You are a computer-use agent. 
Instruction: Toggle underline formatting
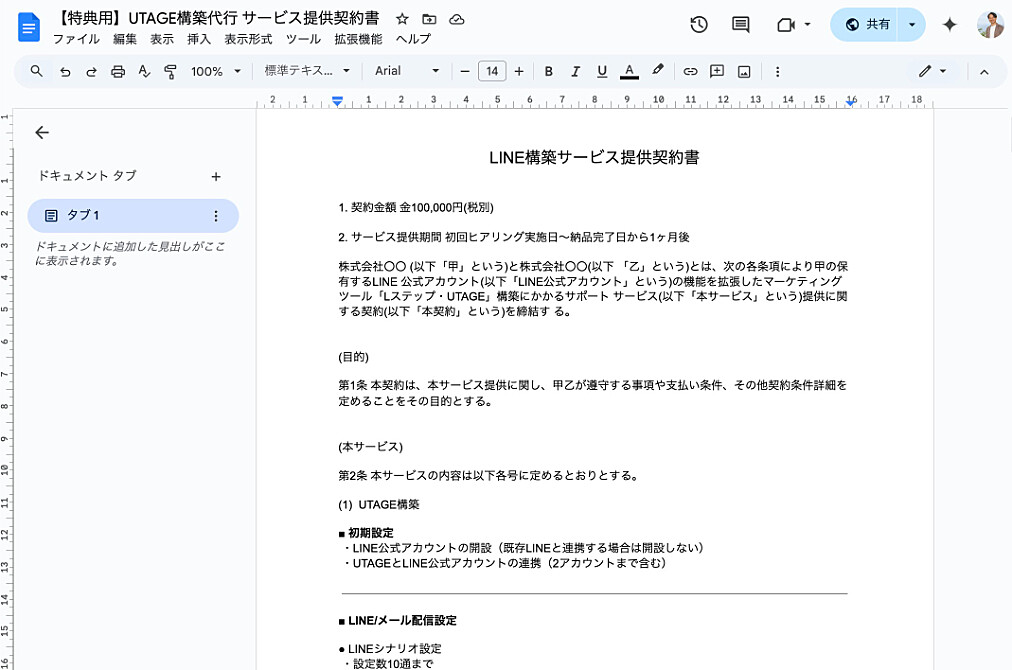pyautogui.click(x=602, y=72)
